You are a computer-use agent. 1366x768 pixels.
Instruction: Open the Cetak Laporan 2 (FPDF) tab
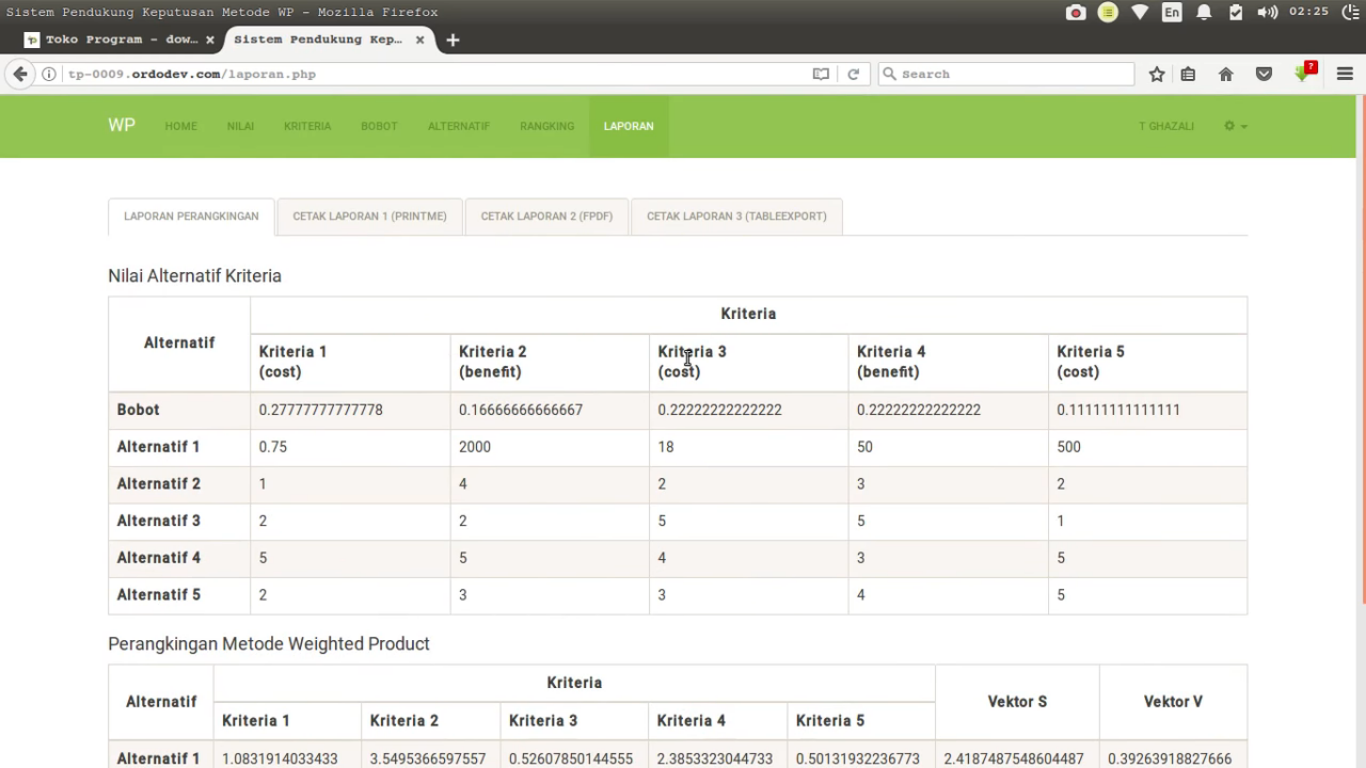pos(547,216)
